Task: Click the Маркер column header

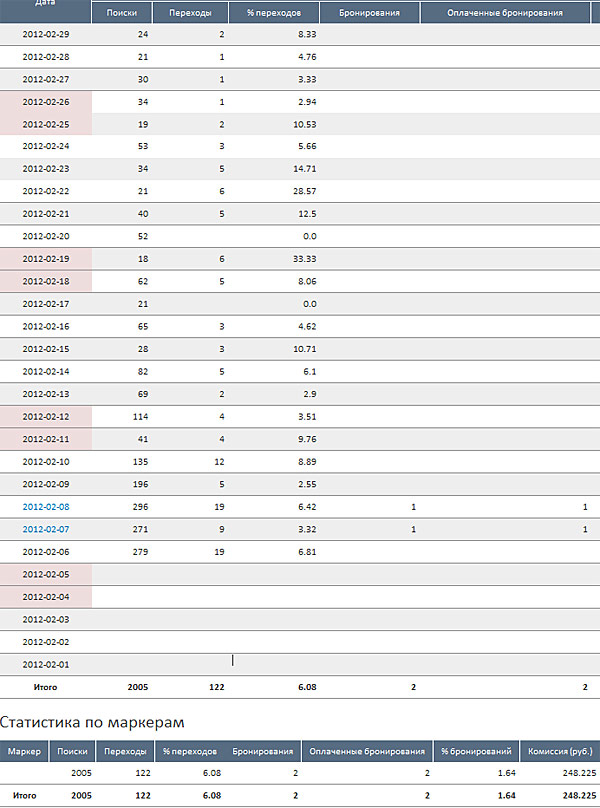Action: coord(24,751)
